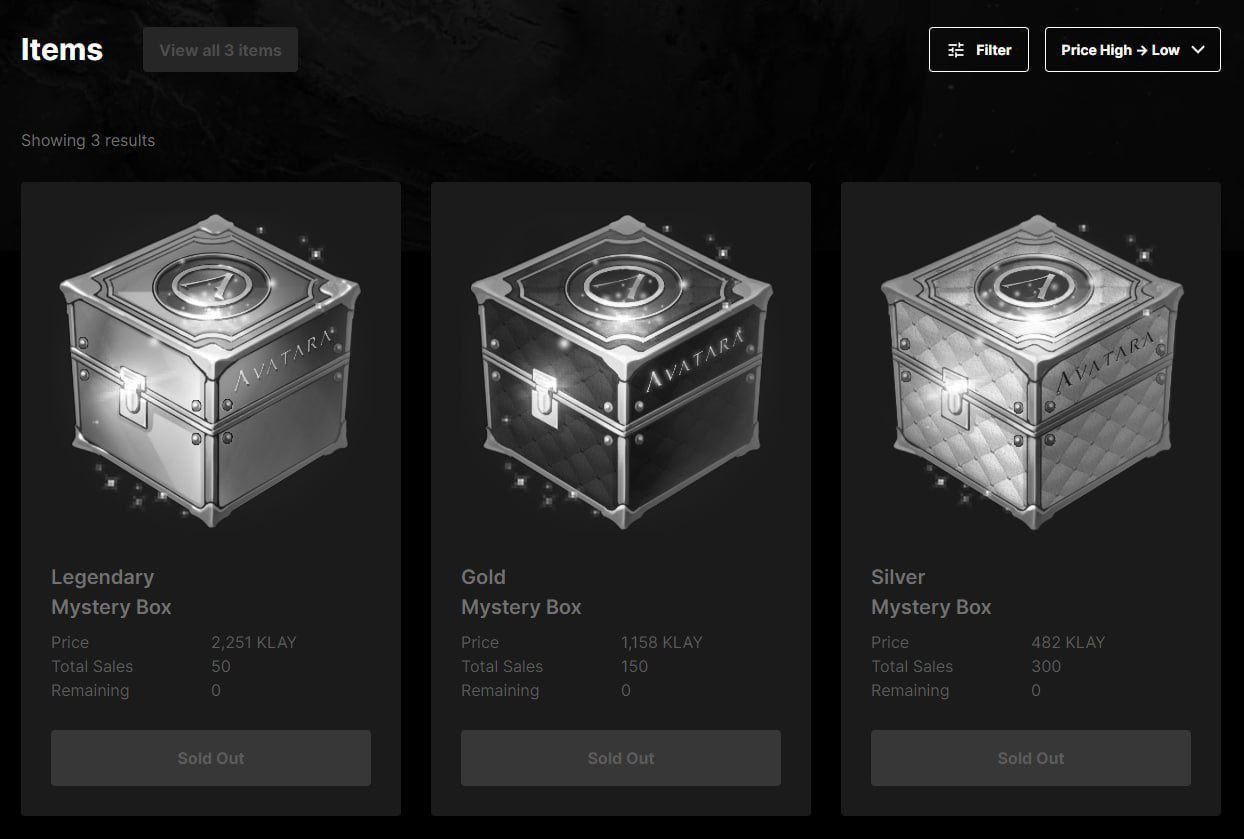The height and width of the screenshot is (839, 1244).
Task: Open the Legendary Mystery Box image
Action: pos(211,370)
